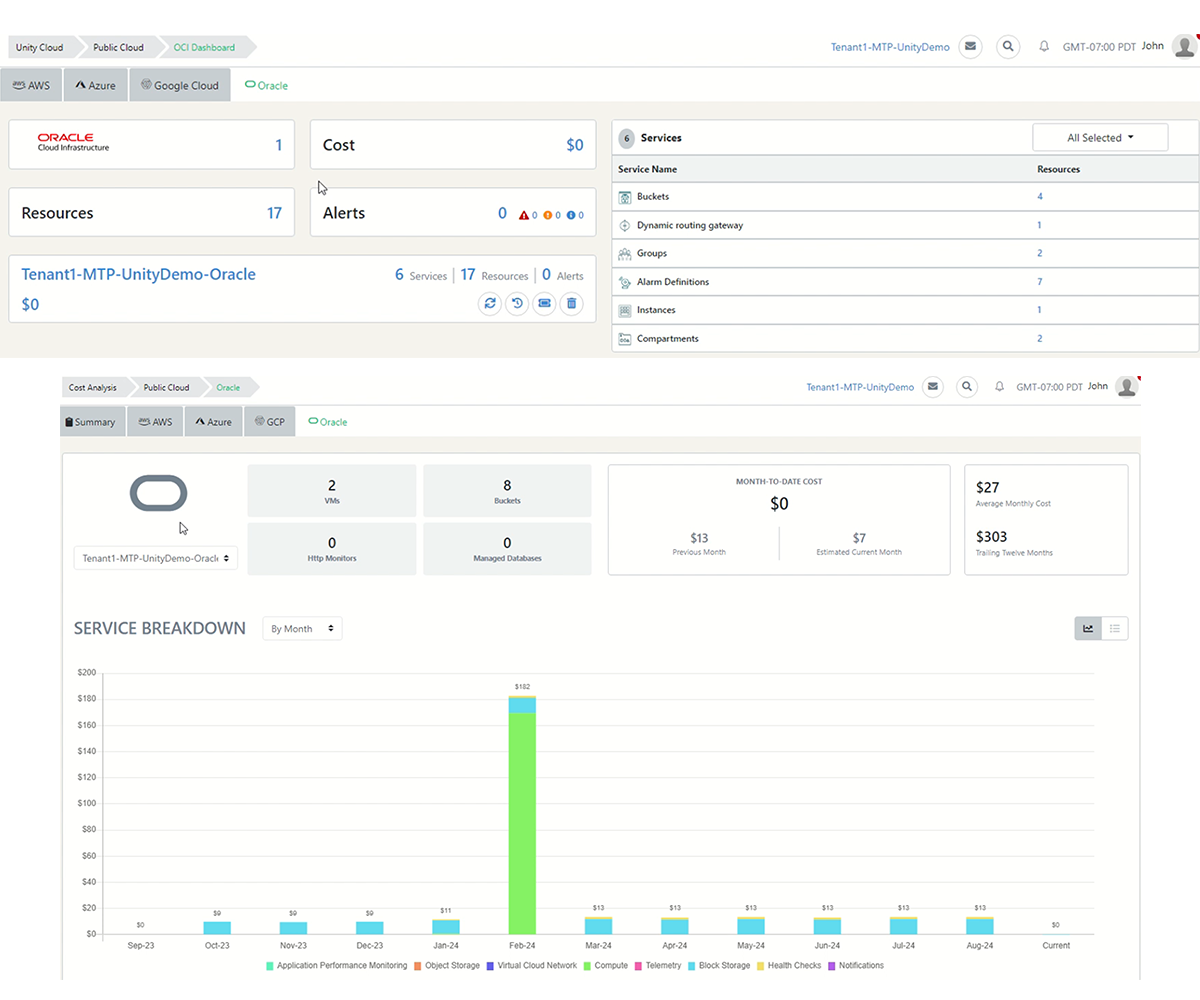This screenshot has height=1000, width=1200.
Task: Switch to the chart view of Service Breakdown
Action: [1088, 628]
